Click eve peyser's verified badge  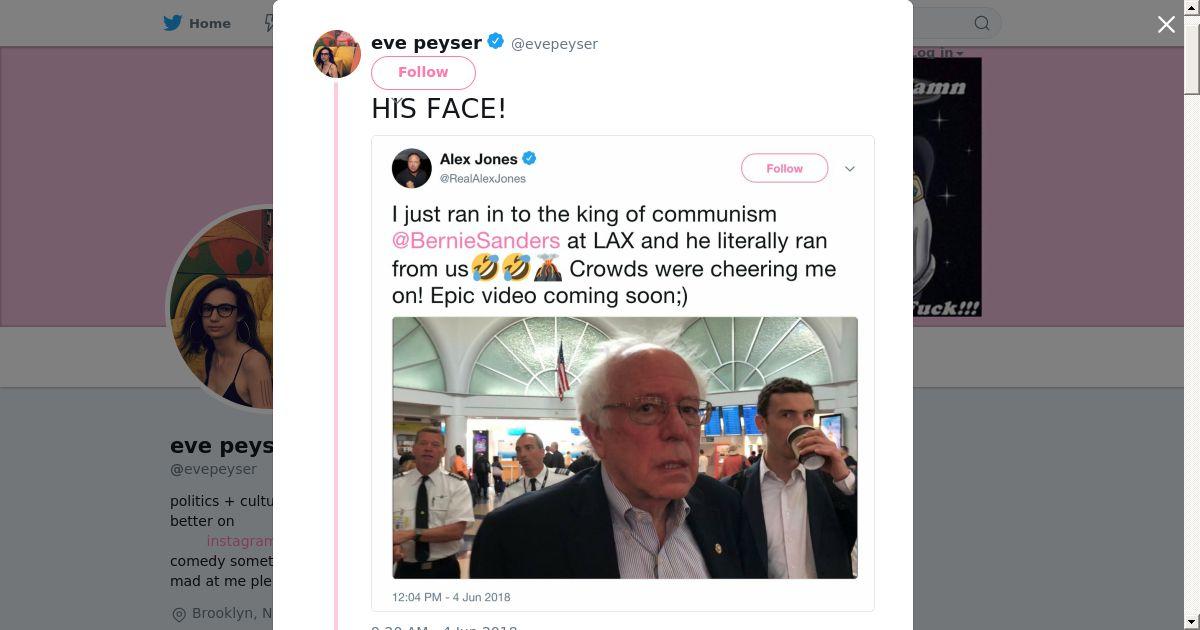(496, 42)
